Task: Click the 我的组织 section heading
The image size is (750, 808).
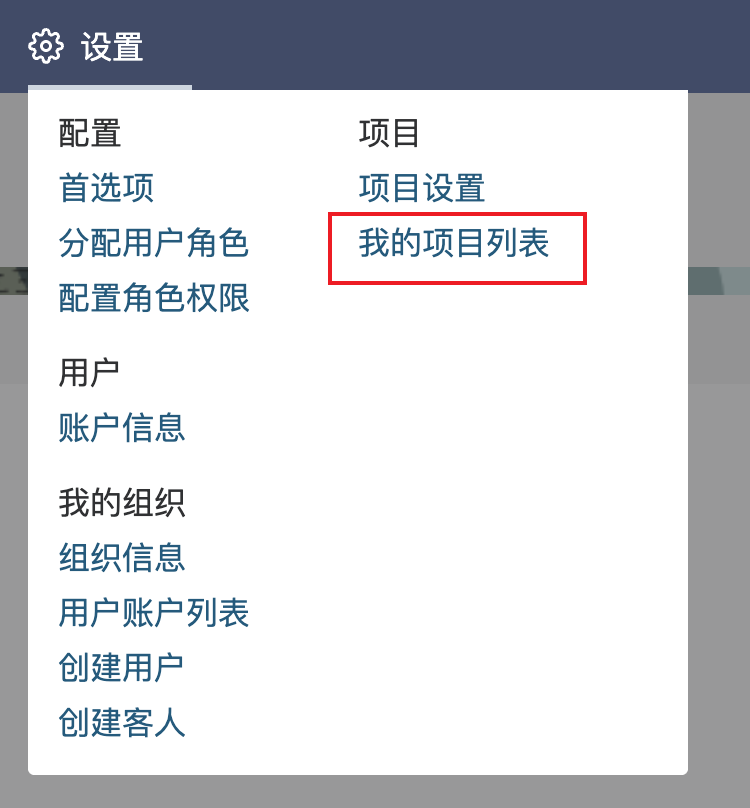Action: coord(122,502)
